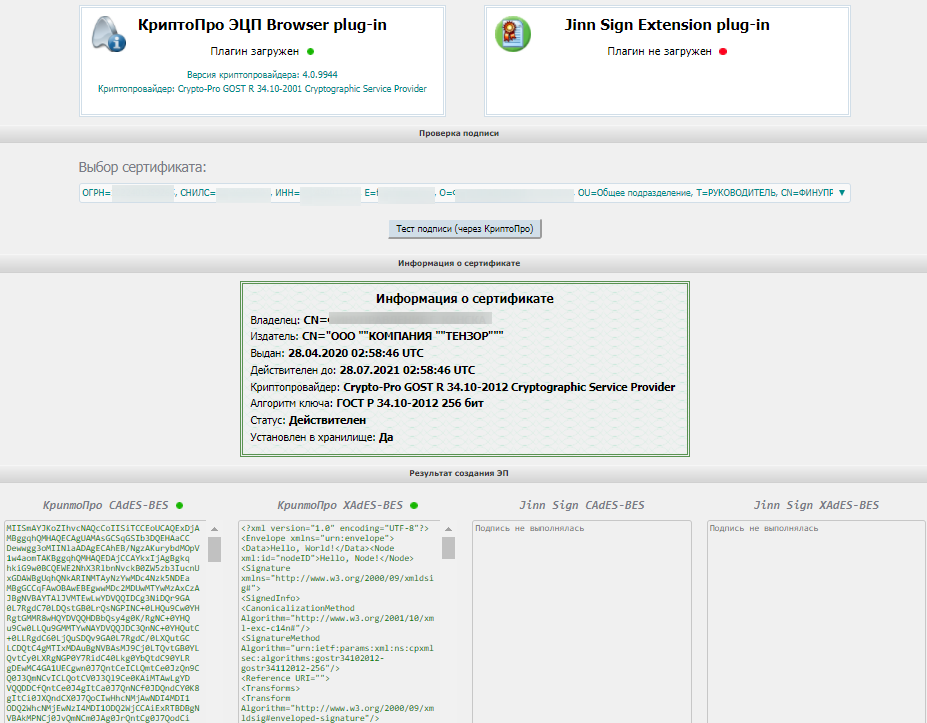The image size is (927, 723).
Task: Click the <SignatureMethod line in XAdES output
Action: pyautogui.click(x=280, y=638)
